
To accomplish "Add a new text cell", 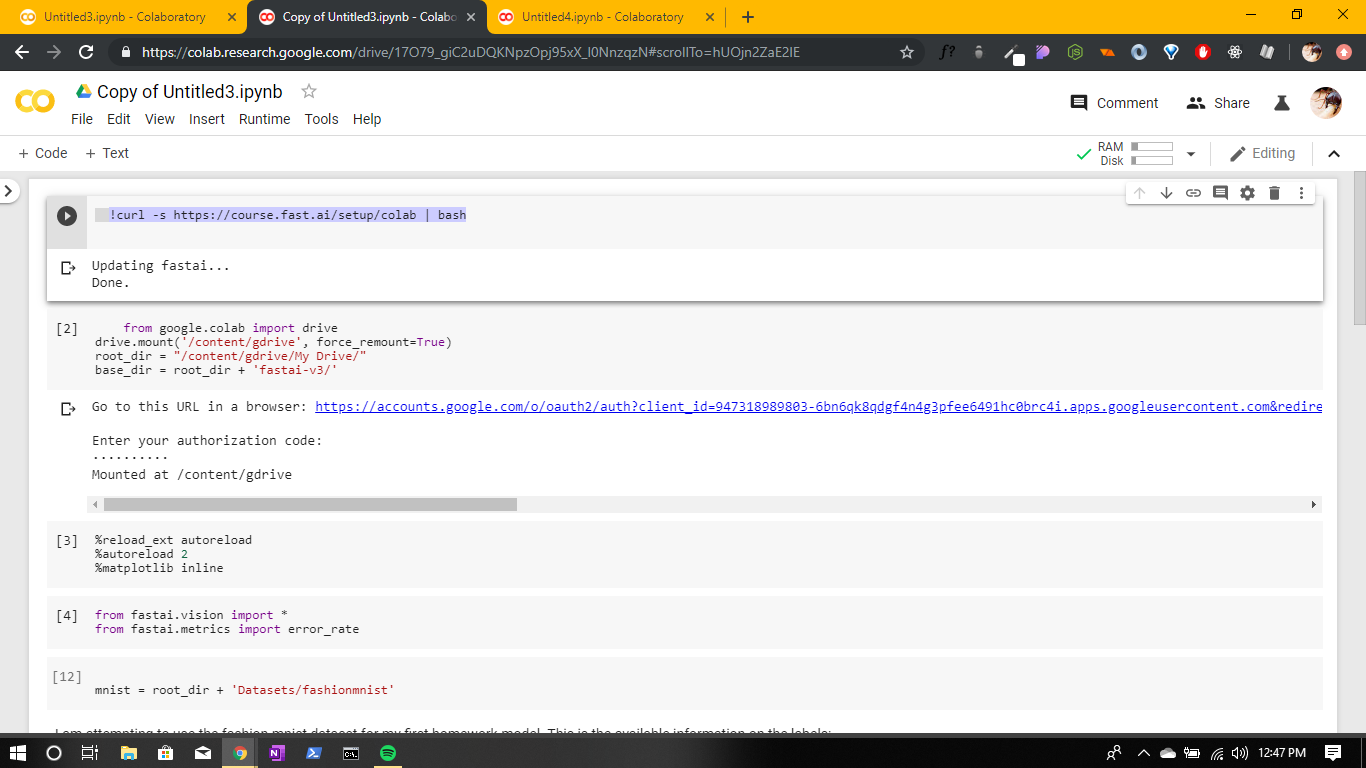I will tap(107, 153).
